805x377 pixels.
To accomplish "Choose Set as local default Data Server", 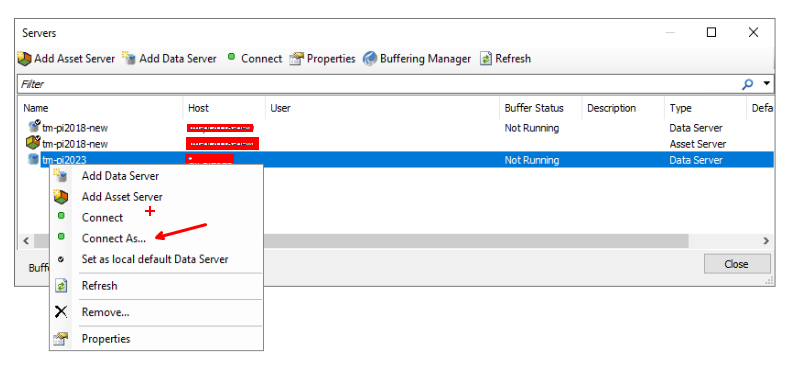I will [156, 259].
